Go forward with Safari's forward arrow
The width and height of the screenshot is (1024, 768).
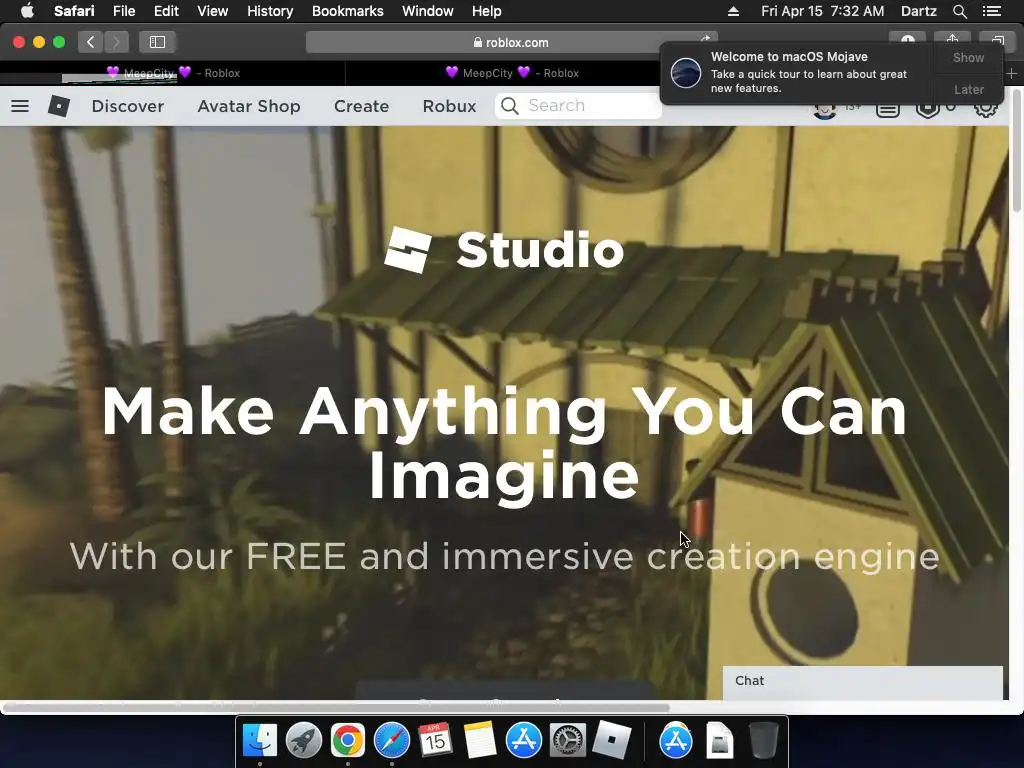tap(116, 42)
